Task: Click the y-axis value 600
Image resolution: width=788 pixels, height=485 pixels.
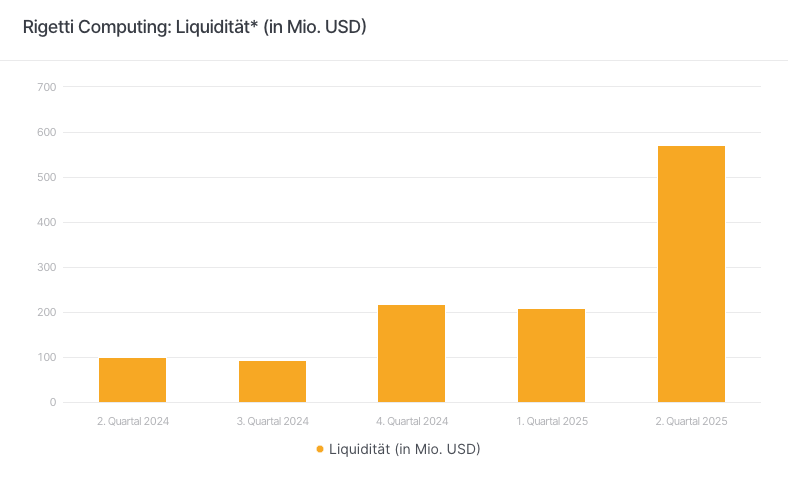Action: click(x=46, y=132)
